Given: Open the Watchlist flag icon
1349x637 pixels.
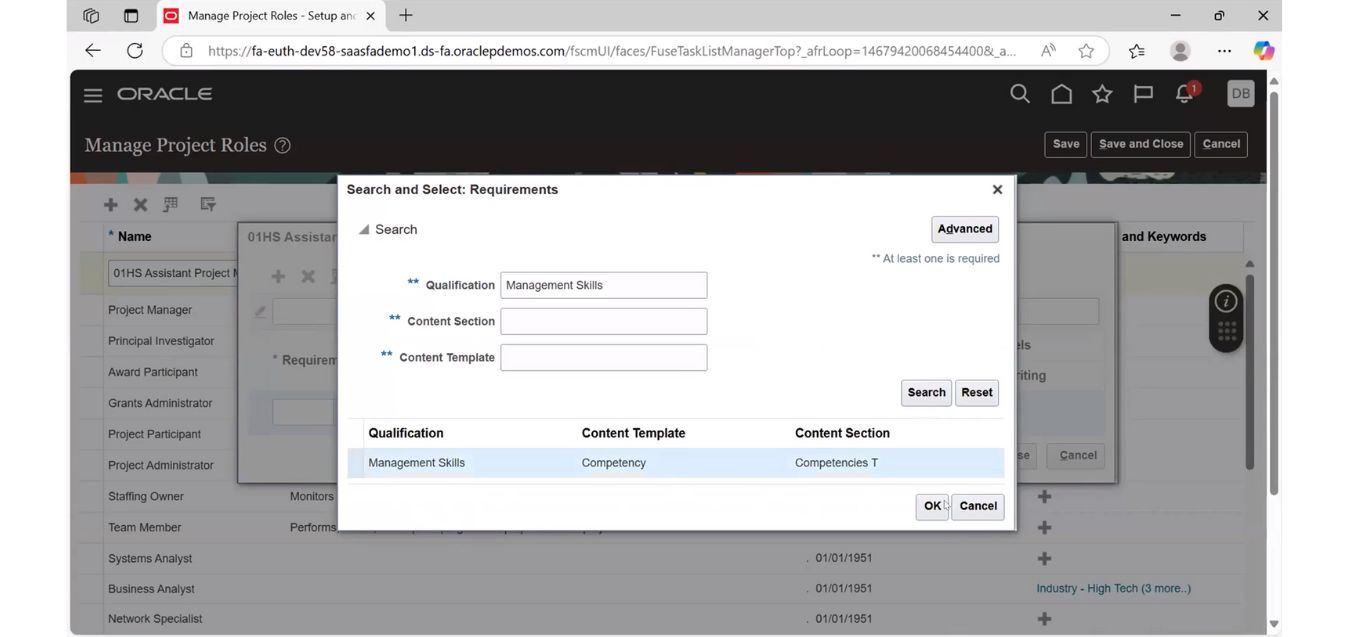Looking at the screenshot, I should 1142,93.
